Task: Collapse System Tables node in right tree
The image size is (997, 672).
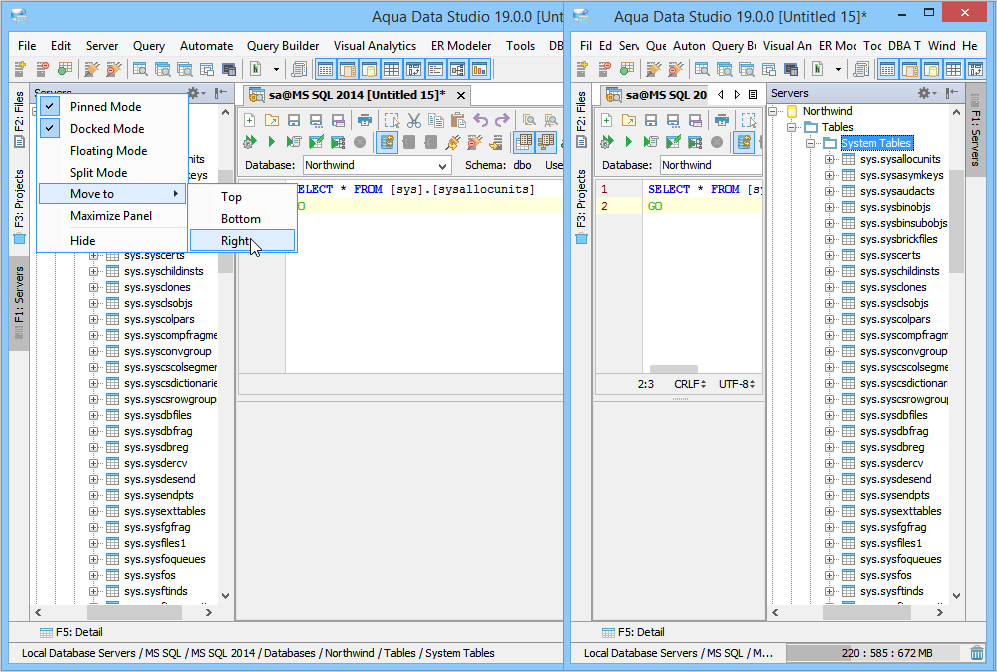Action: [x=811, y=143]
